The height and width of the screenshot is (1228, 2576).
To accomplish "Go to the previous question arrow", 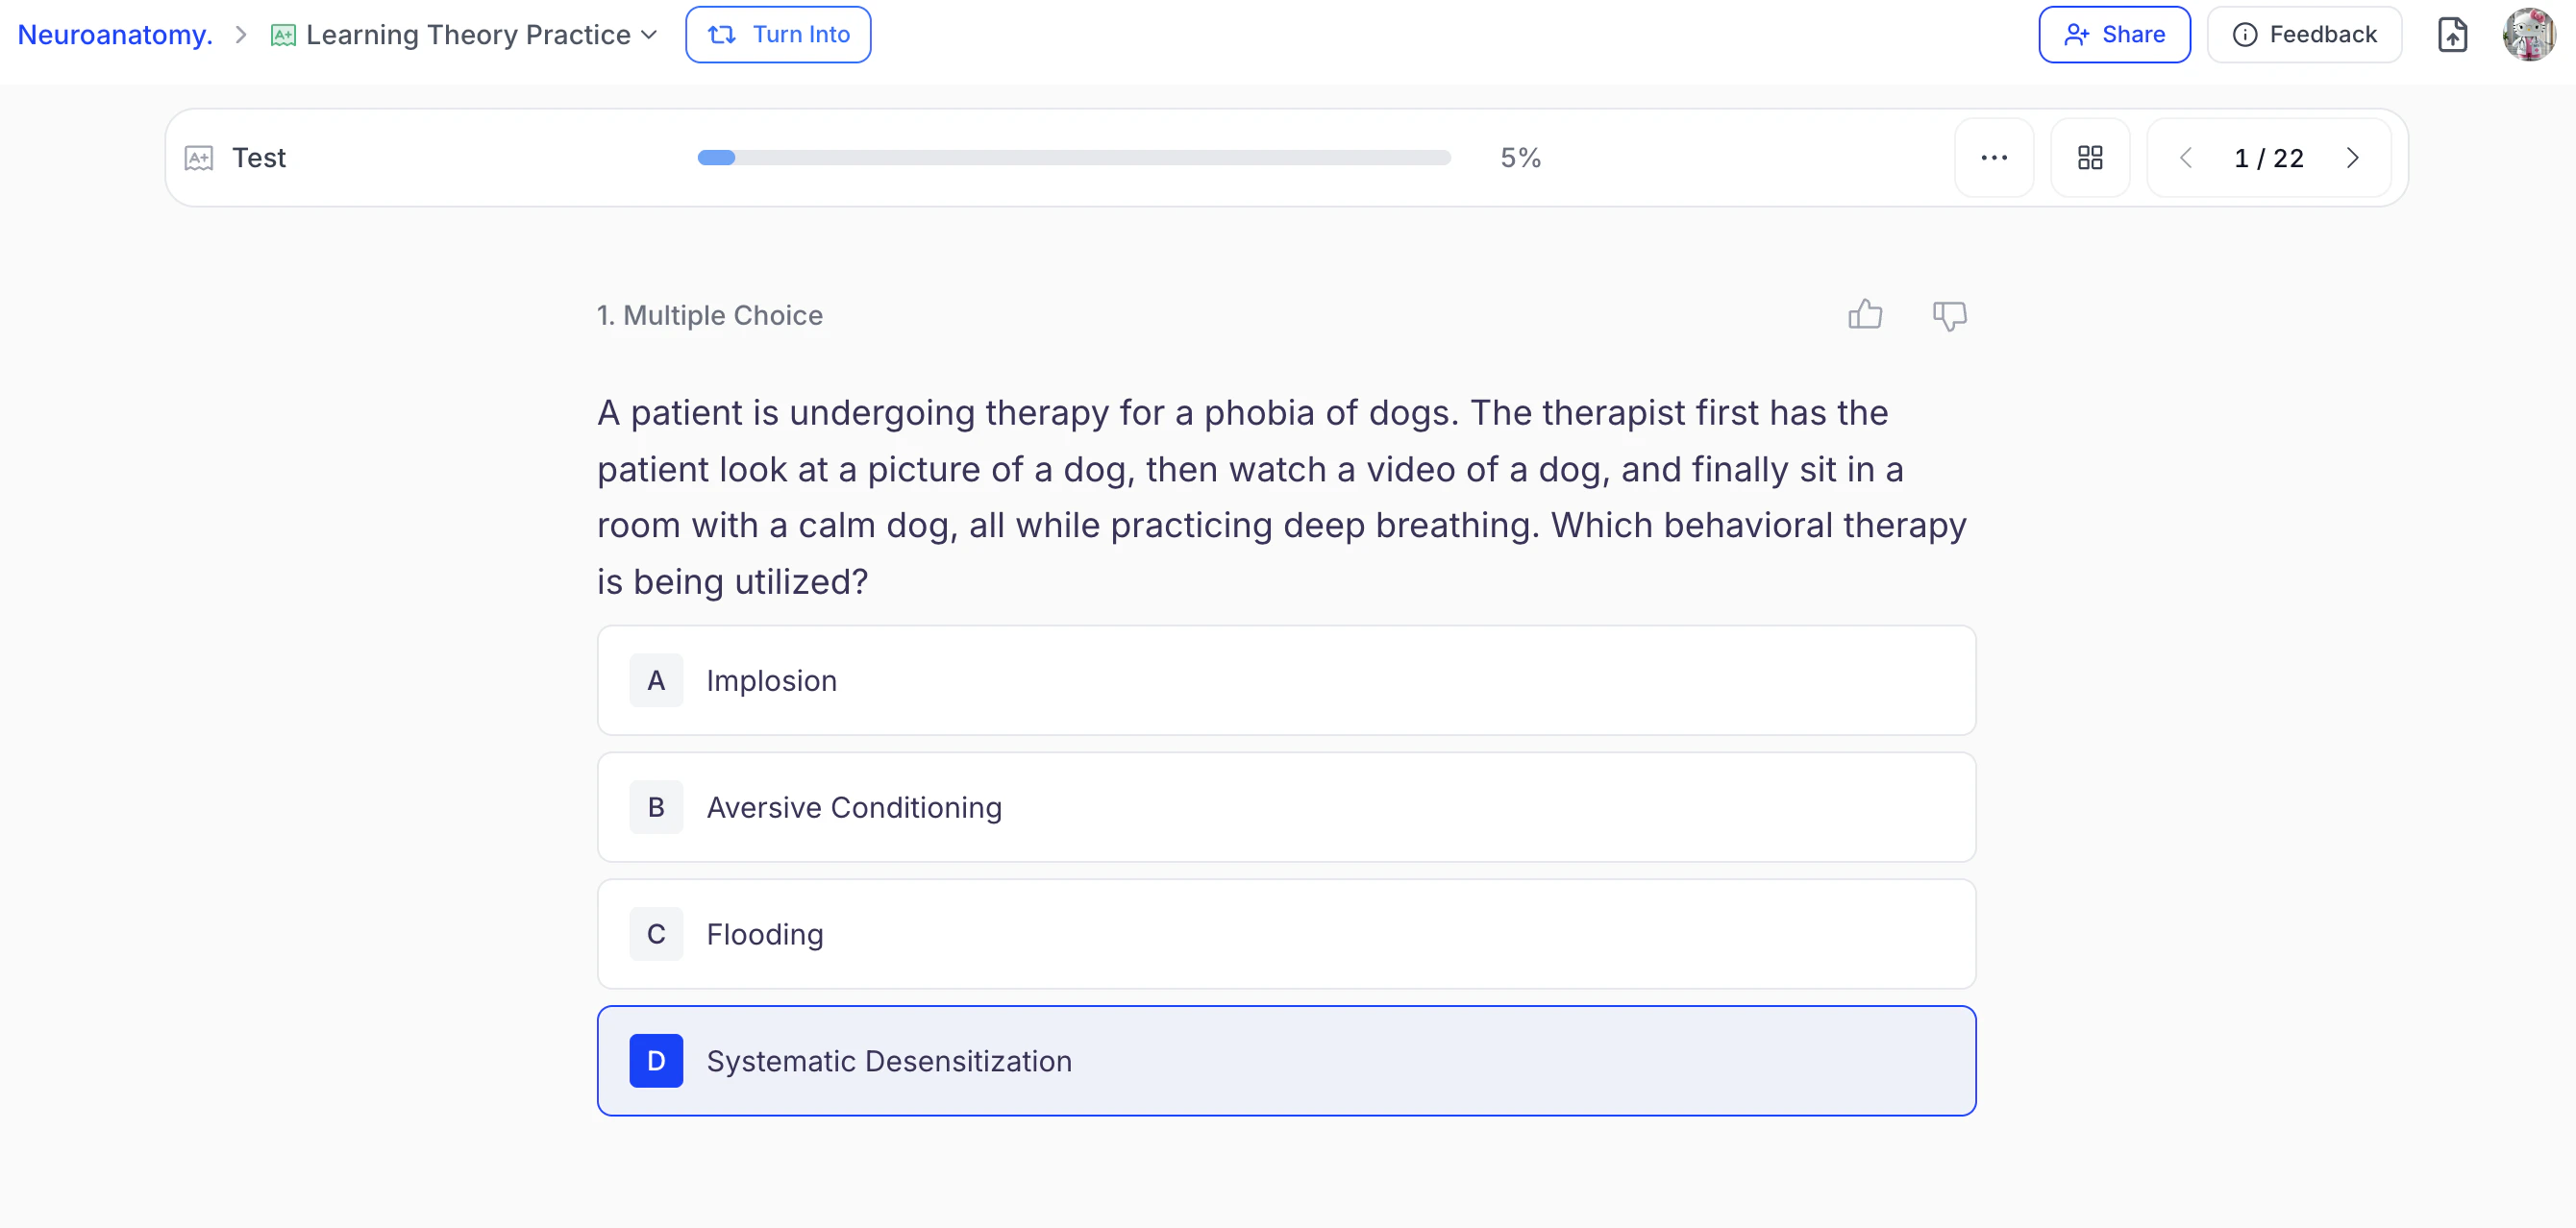I will (2186, 158).
